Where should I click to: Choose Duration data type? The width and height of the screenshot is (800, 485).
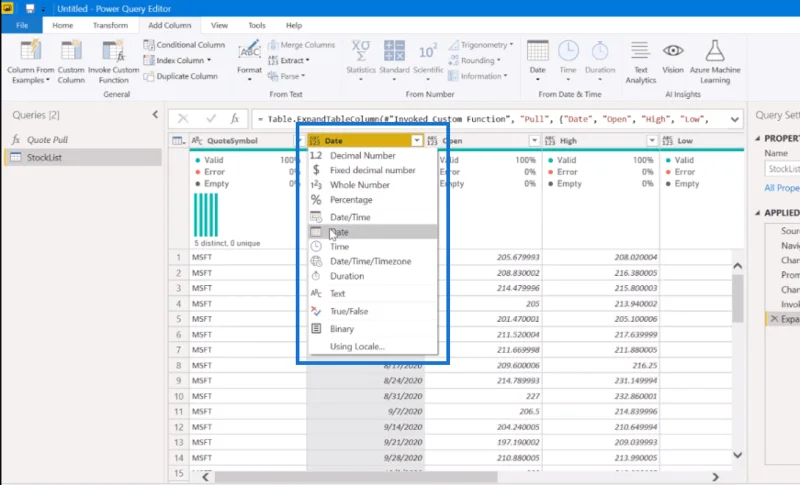point(372,276)
